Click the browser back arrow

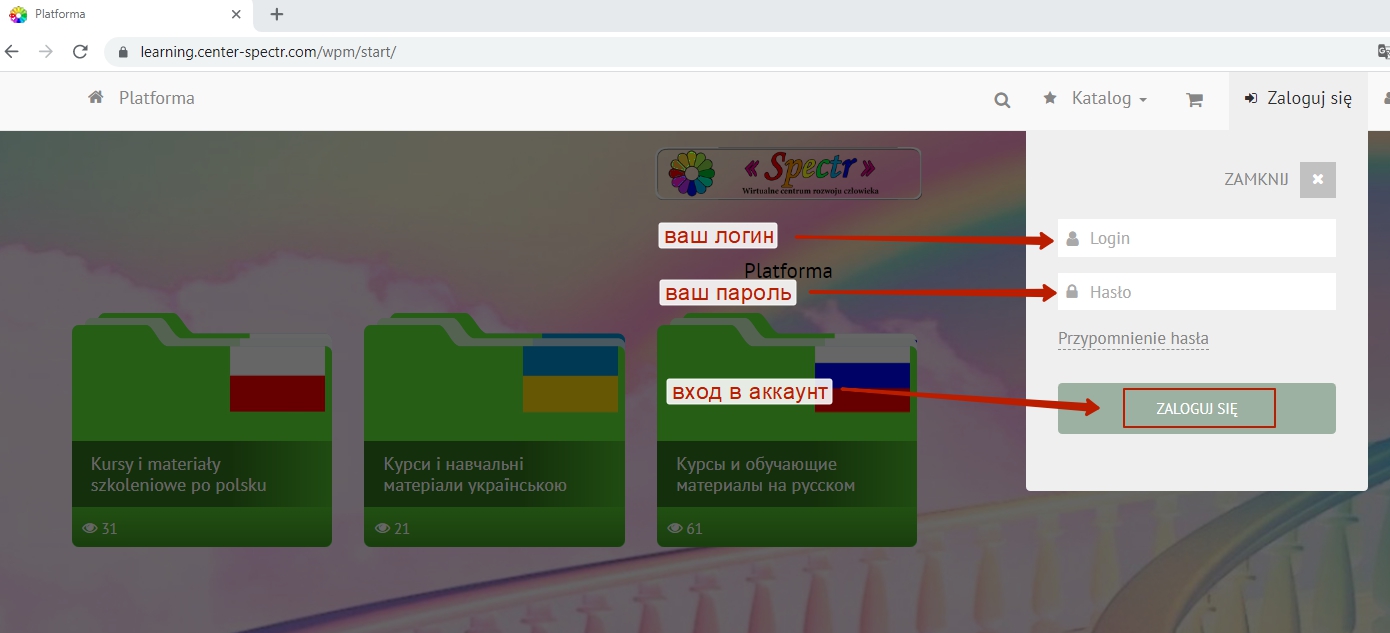coord(12,51)
